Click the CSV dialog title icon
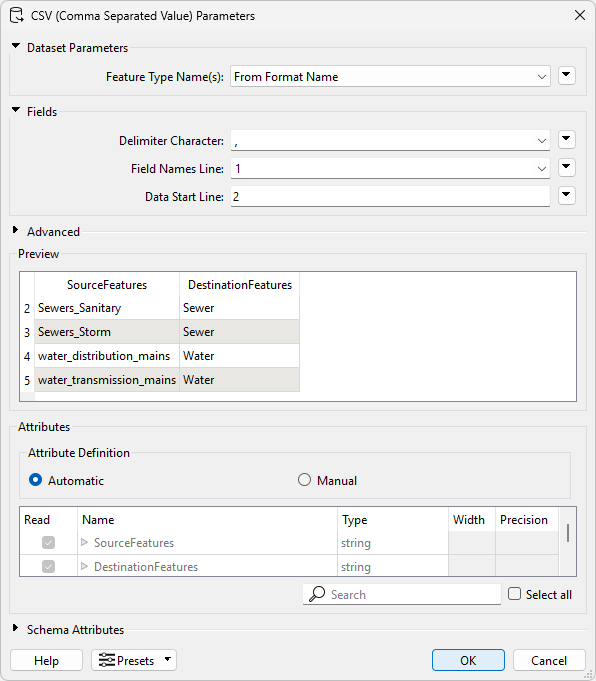The image size is (596, 681). point(17,15)
